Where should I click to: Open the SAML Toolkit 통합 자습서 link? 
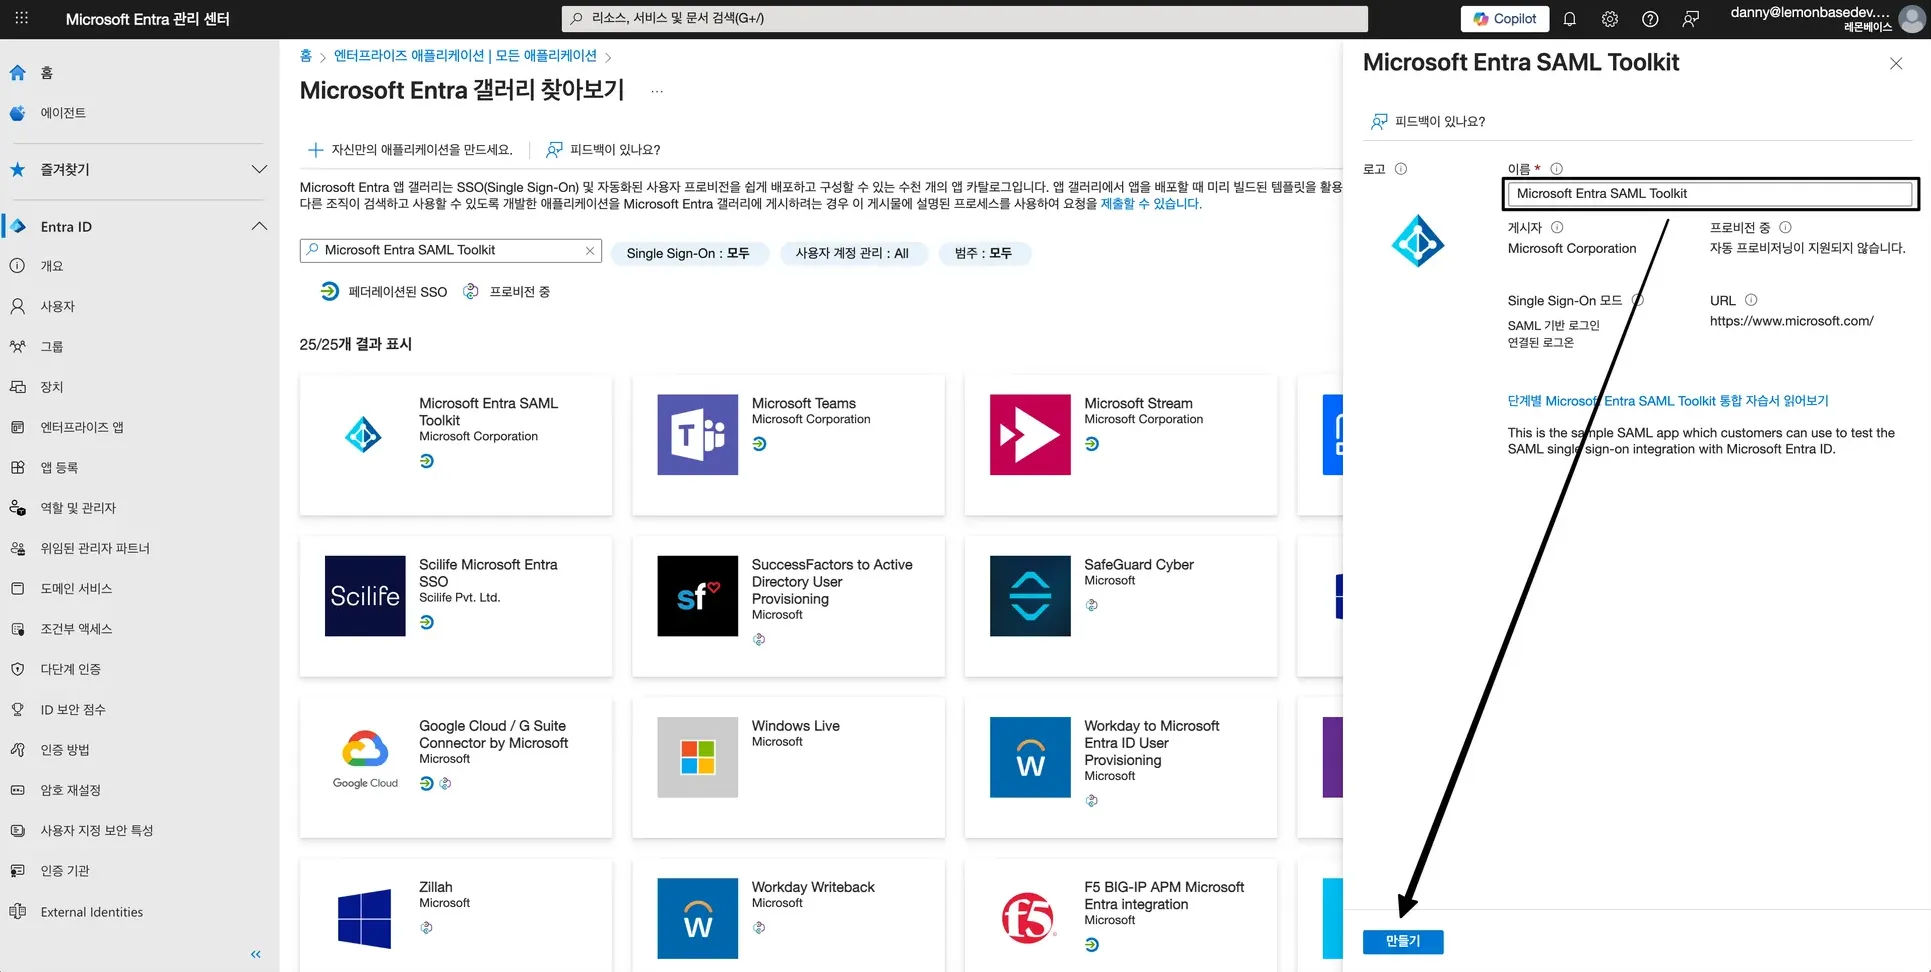1668,401
